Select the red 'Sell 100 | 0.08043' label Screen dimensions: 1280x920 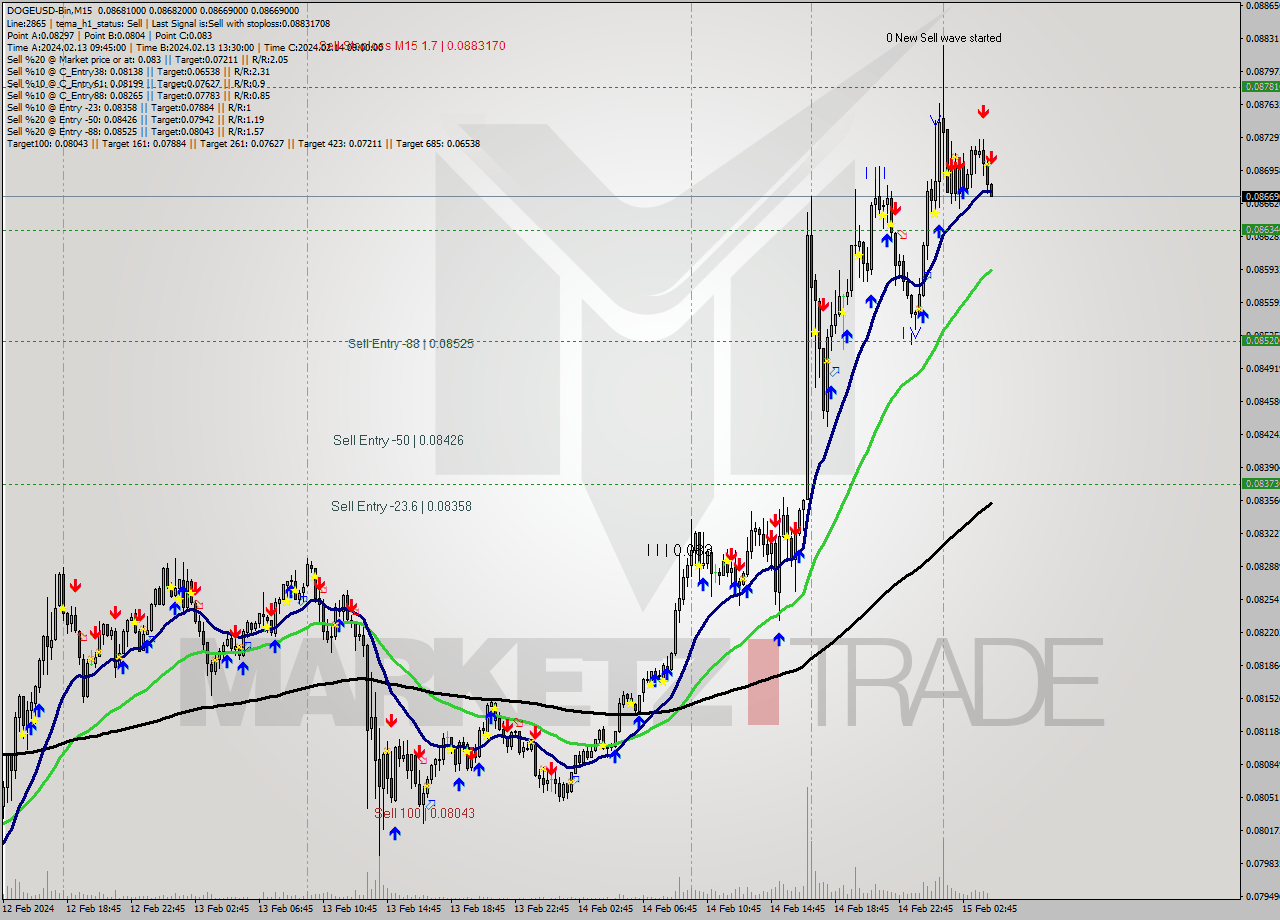424,813
